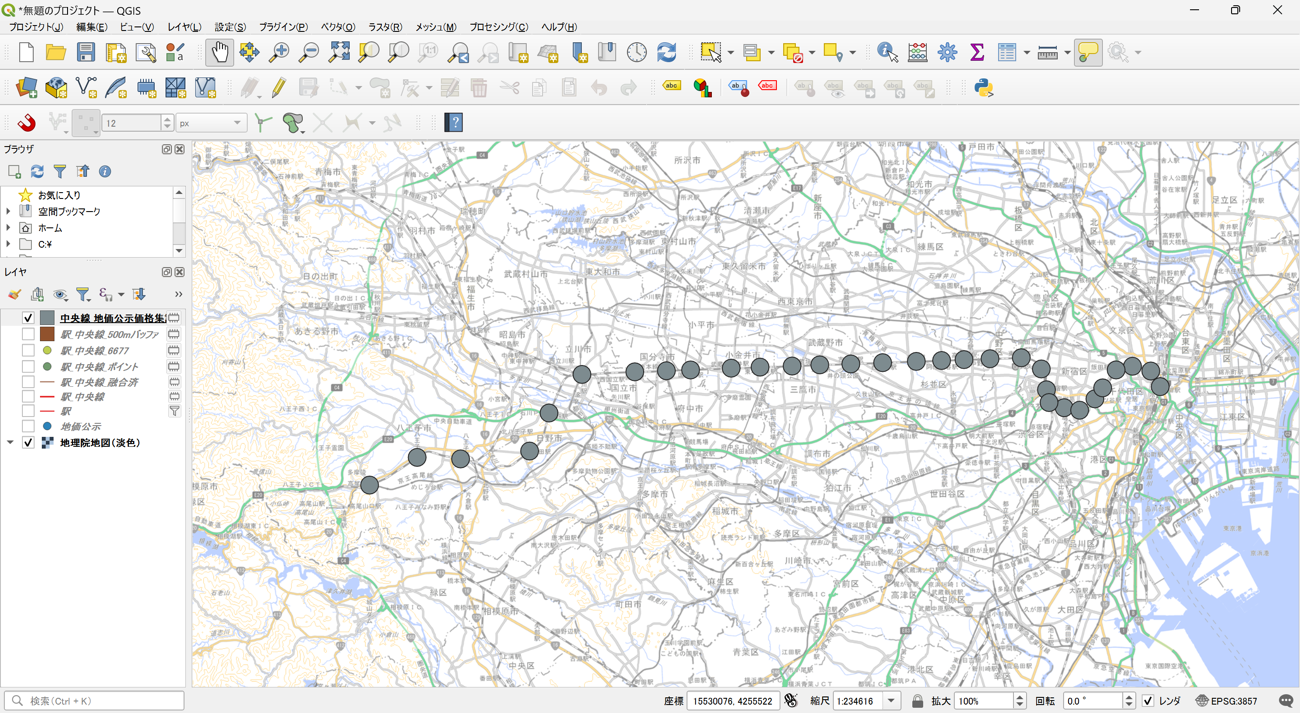Open the 縮尺 scale dropdown arrow
The width and height of the screenshot is (1300, 713).
[891, 701]
